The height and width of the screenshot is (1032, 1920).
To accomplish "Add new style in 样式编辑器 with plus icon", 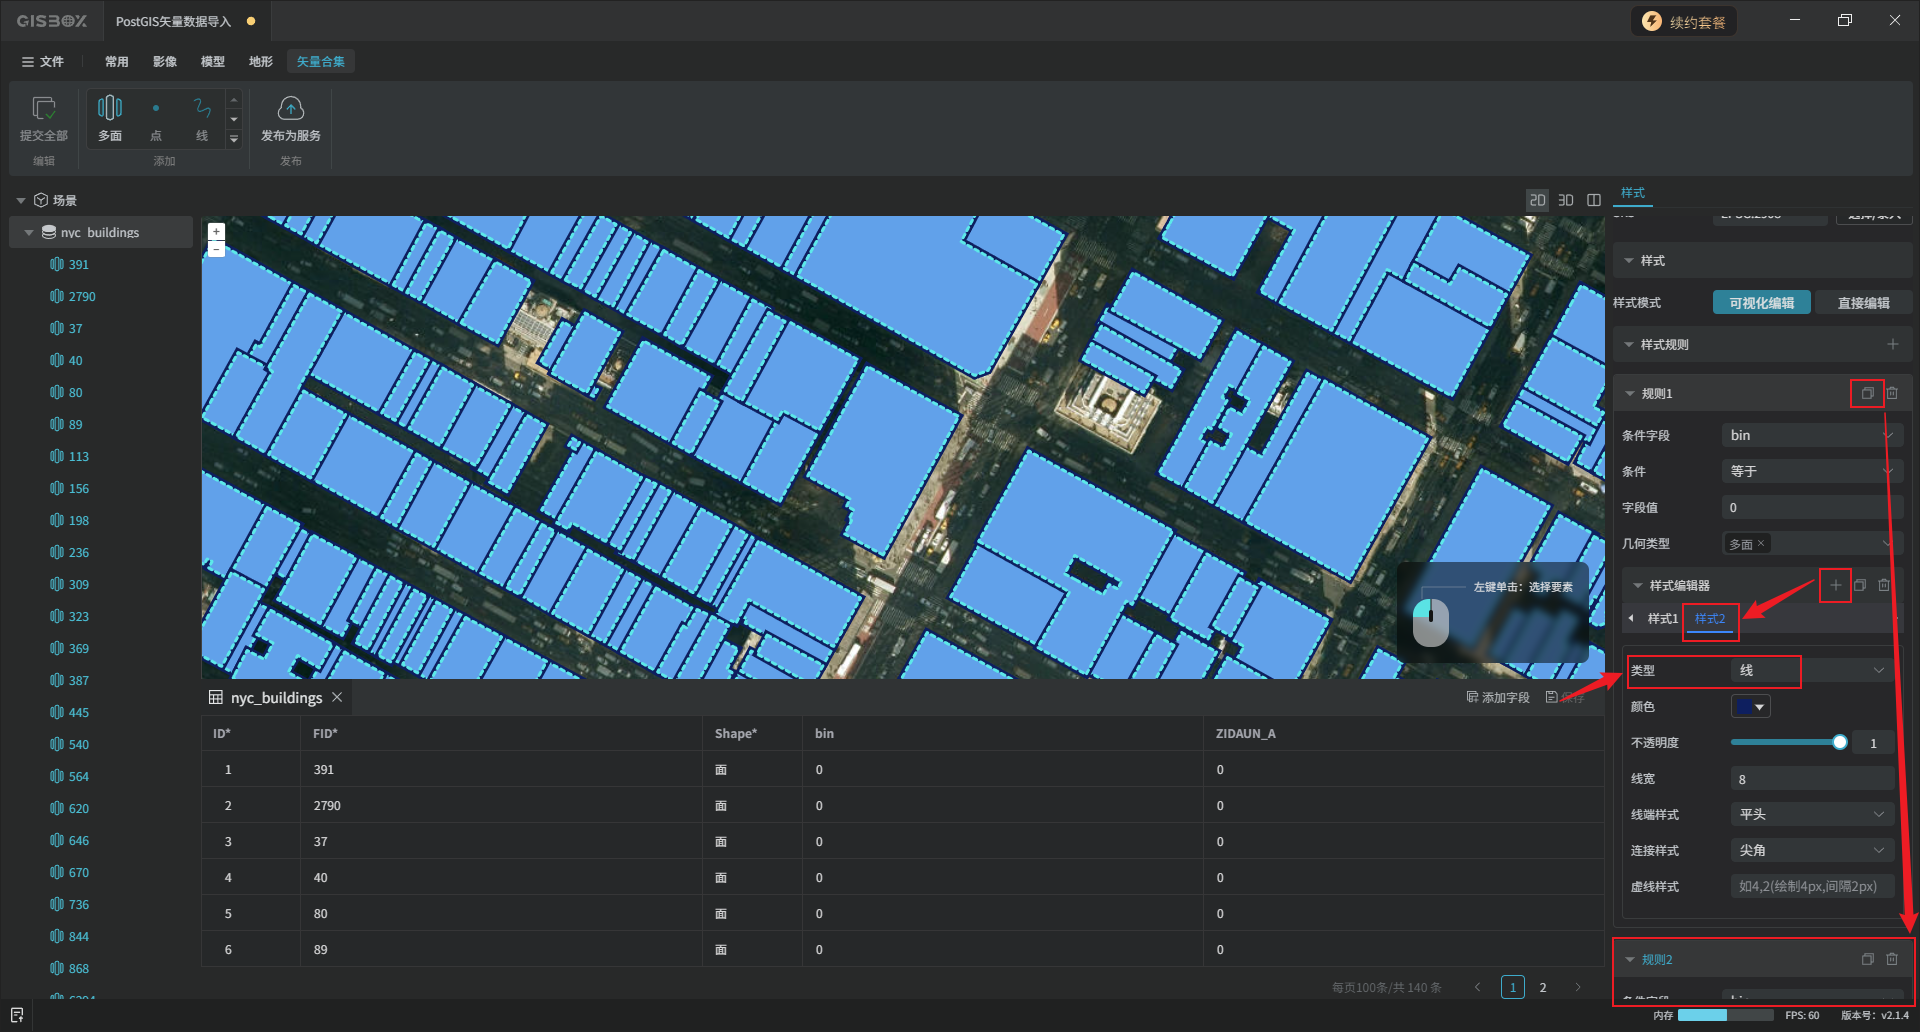I will pos(1835,585).
